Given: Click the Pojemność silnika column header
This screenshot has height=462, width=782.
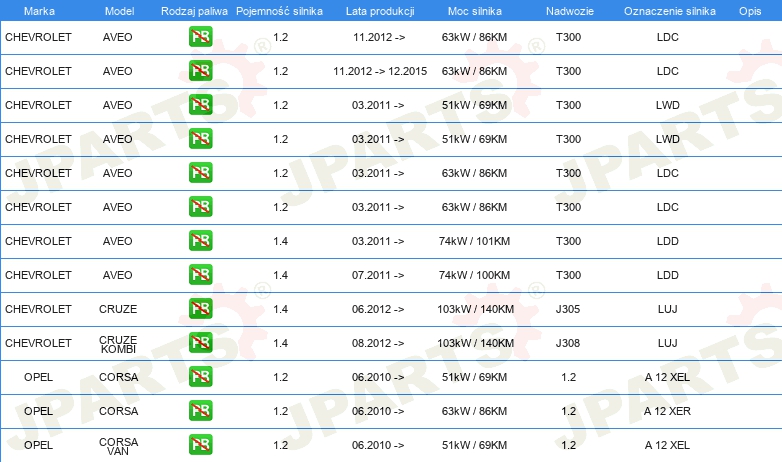Looking at the screenshot, I should [279, 11].
